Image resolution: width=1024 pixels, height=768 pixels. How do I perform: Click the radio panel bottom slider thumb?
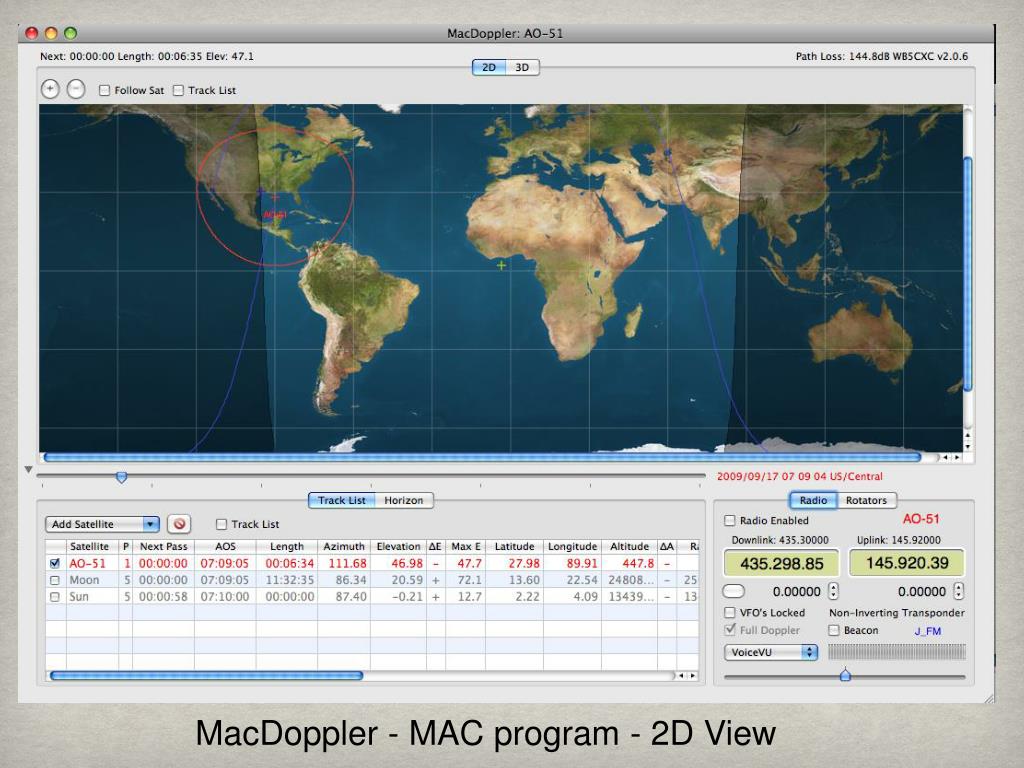point(845,675)
